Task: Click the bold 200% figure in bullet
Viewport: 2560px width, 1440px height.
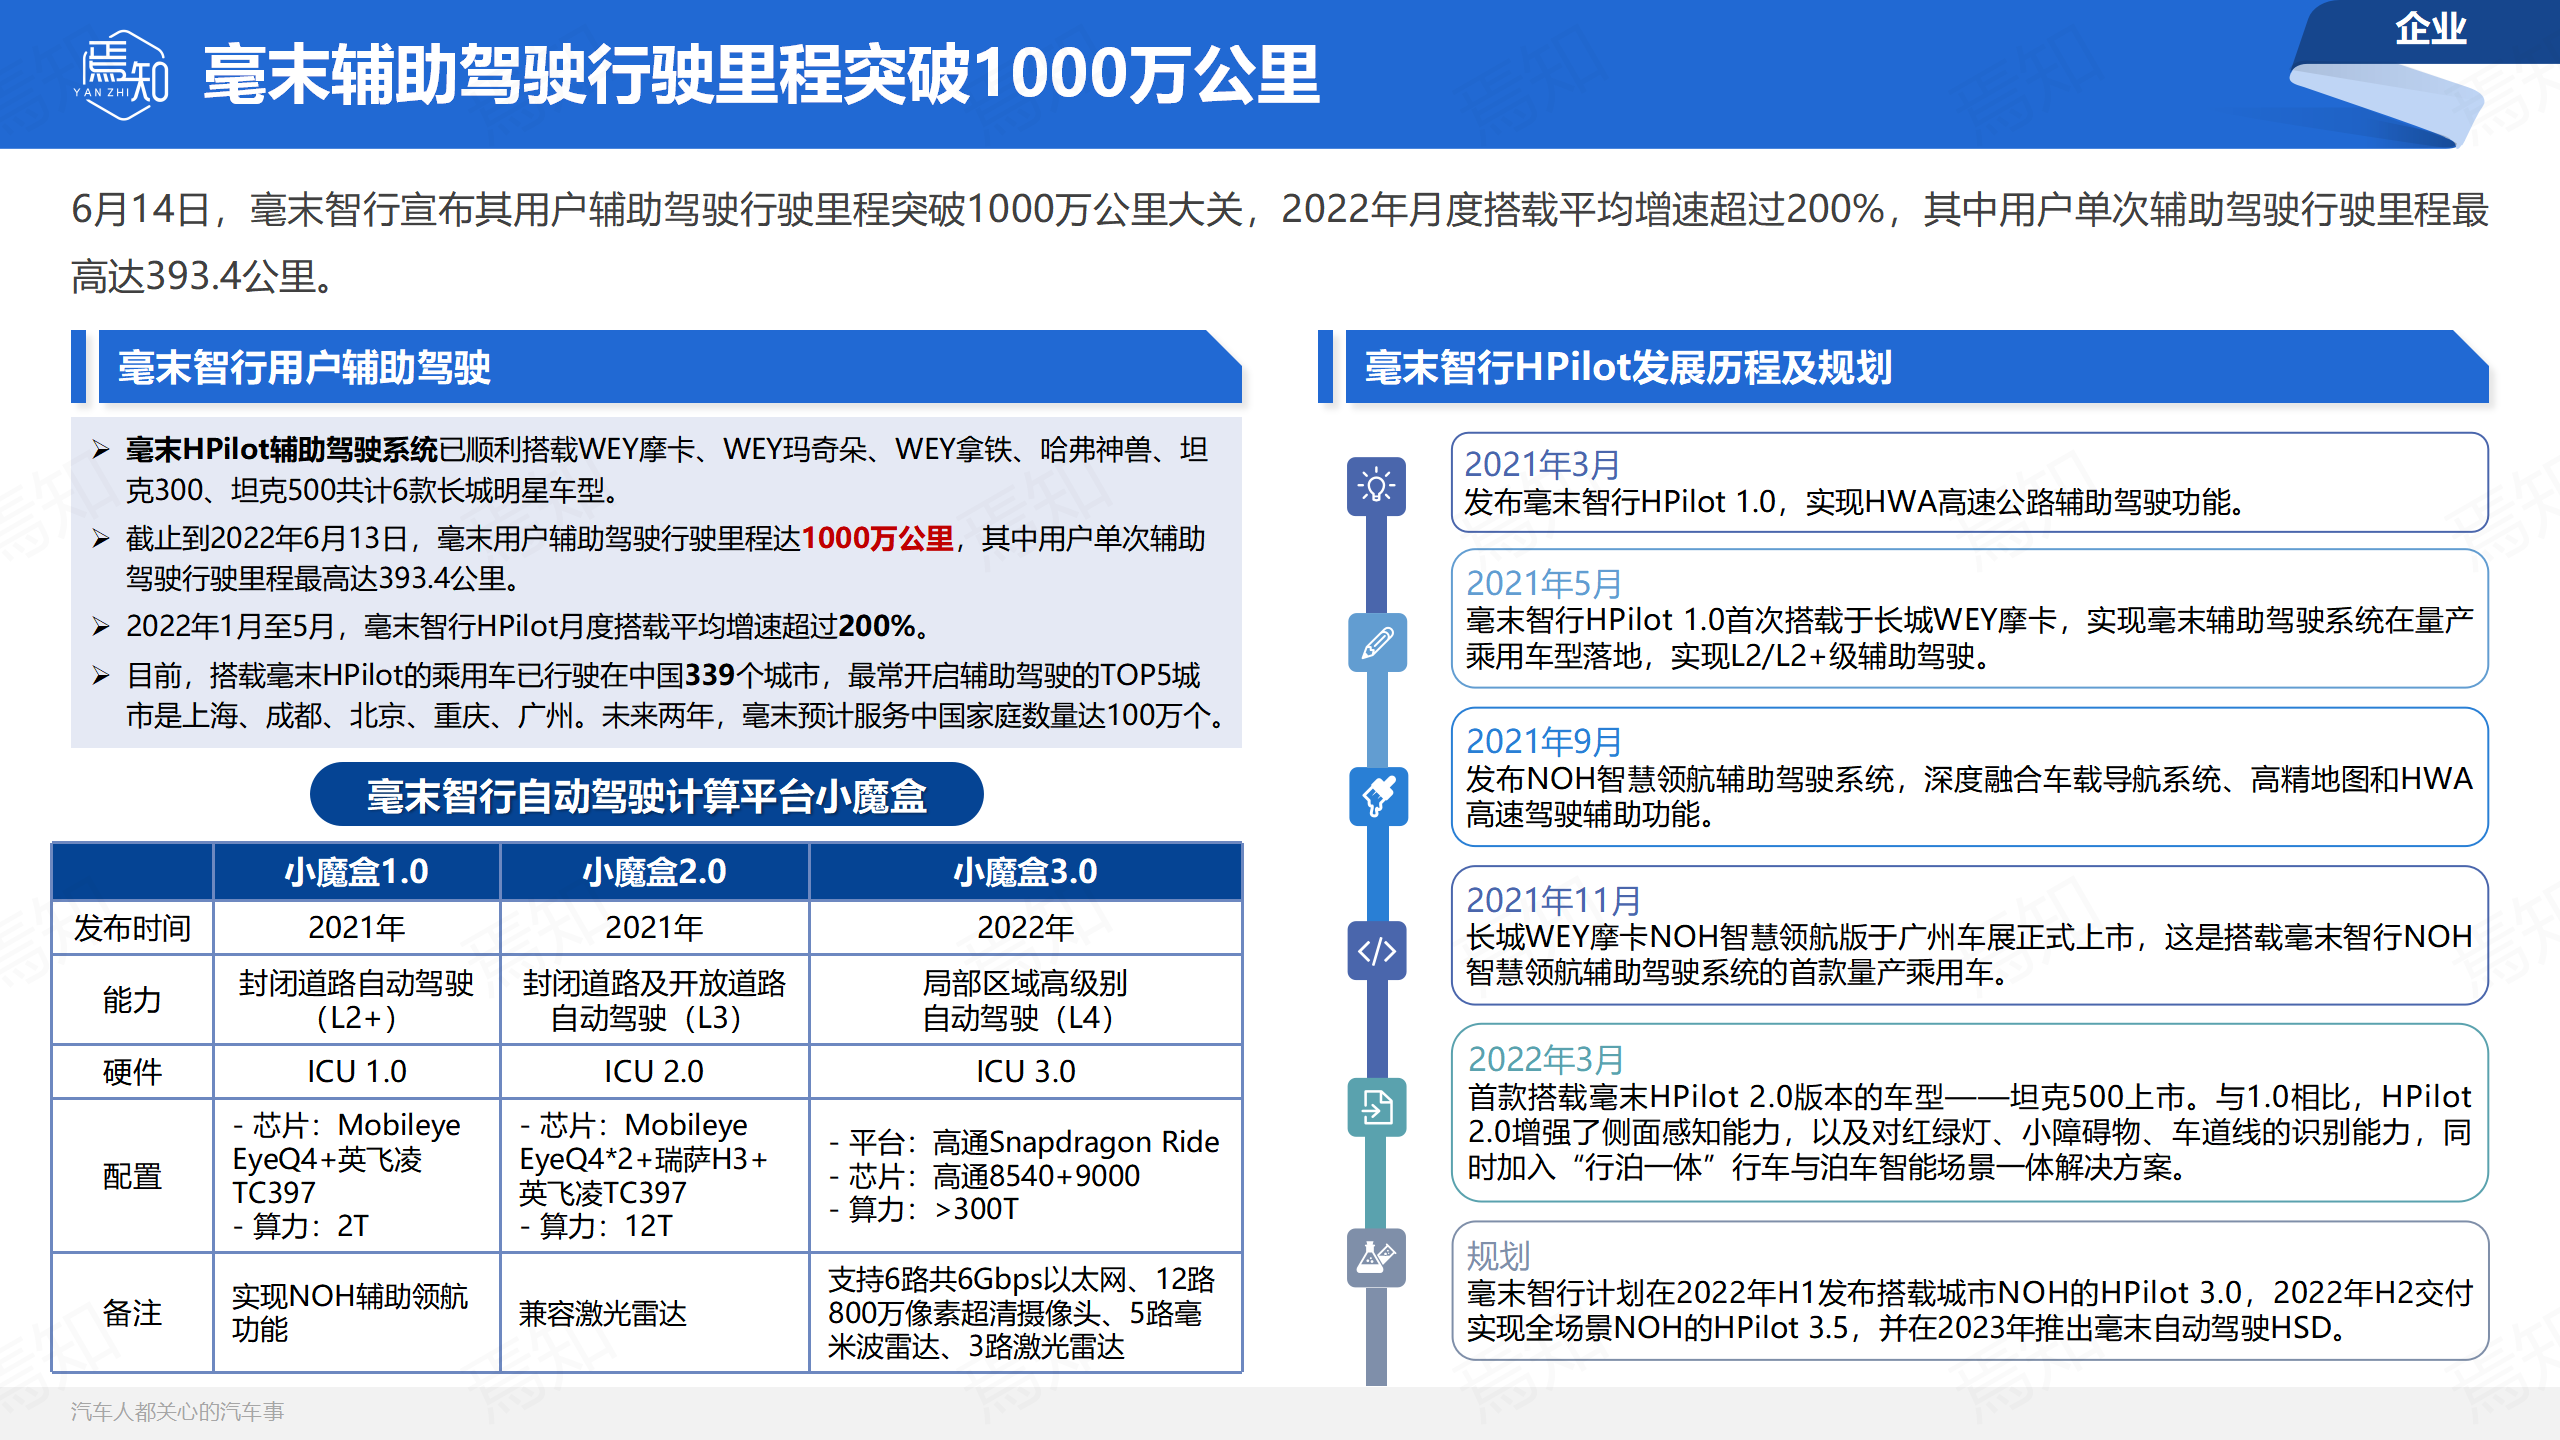Action: point(877,626)
